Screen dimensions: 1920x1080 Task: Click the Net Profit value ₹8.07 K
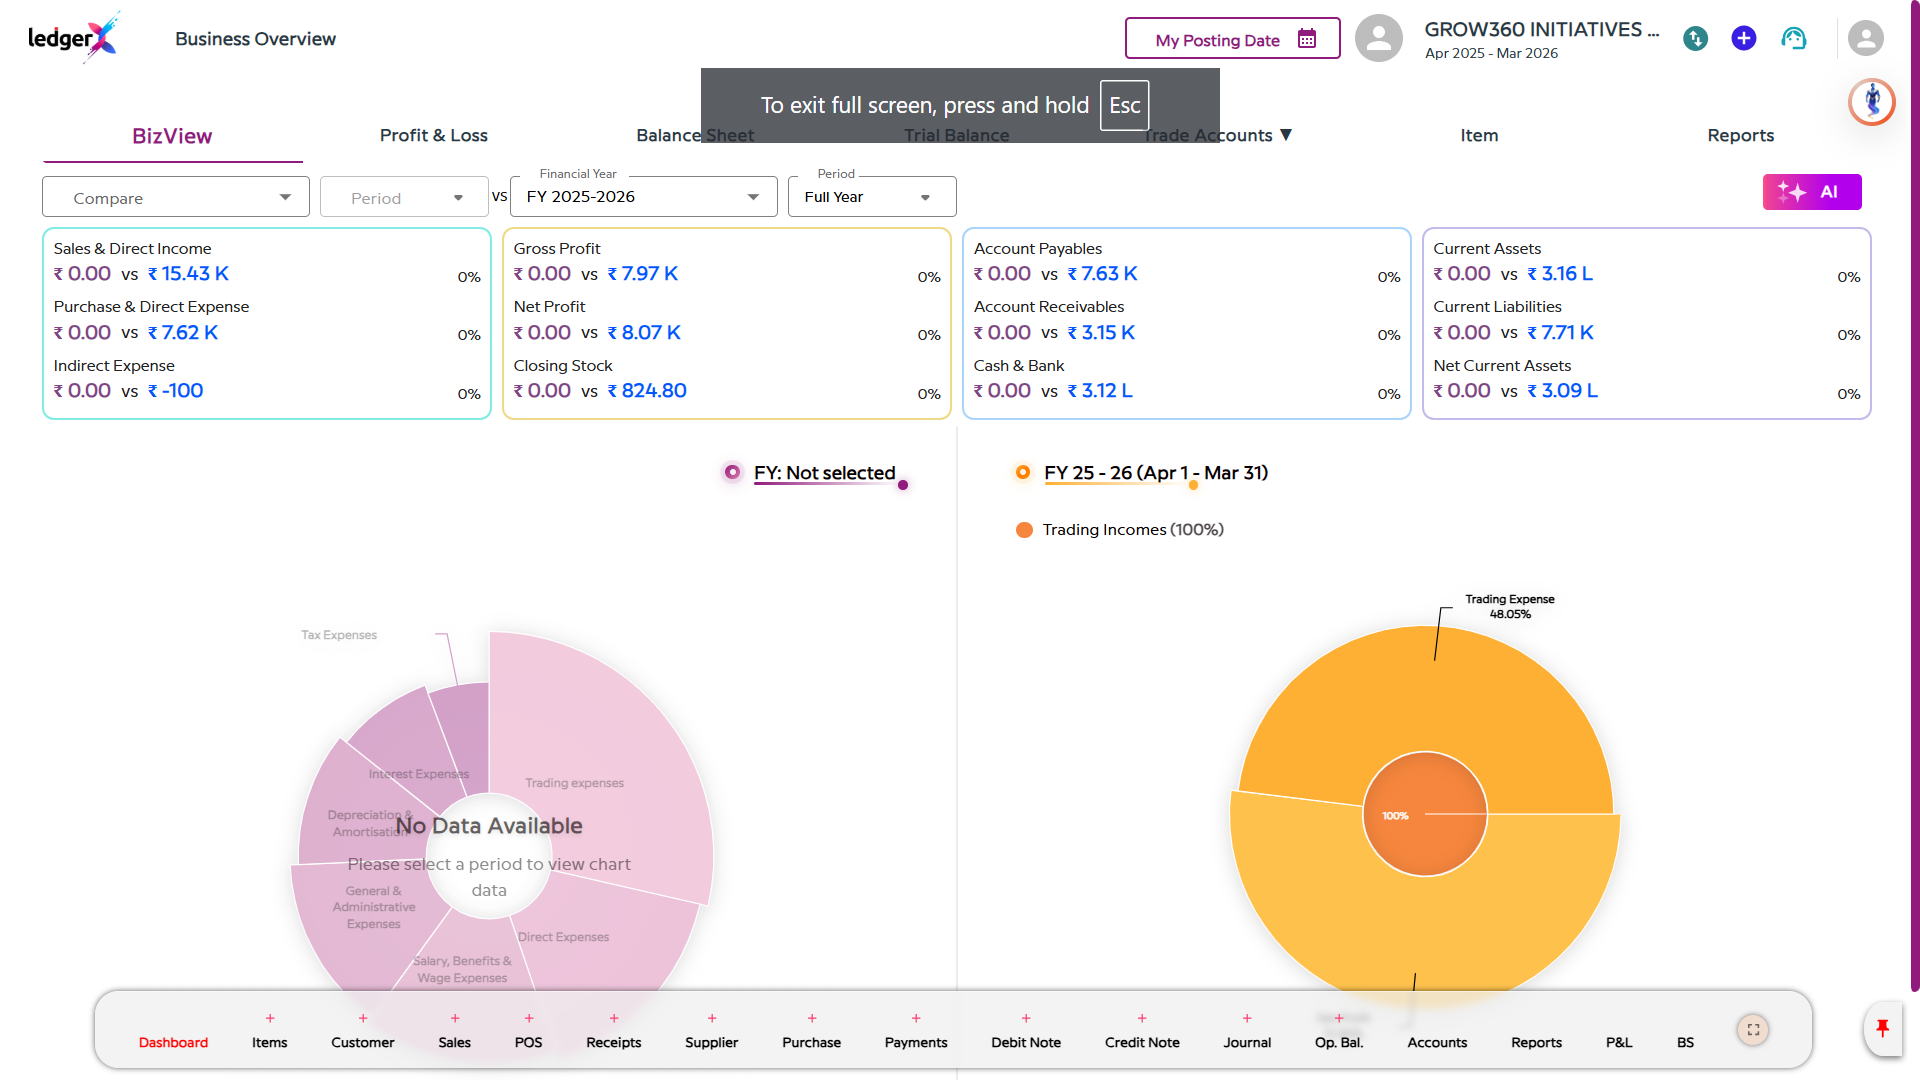click(644, 332)
